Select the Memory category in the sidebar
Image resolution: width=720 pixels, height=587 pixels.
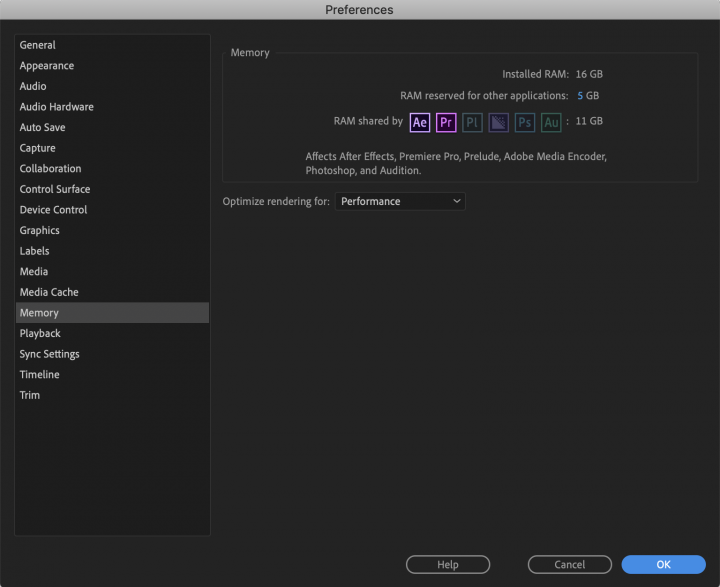pyautogui.click(x=112, y=313)
